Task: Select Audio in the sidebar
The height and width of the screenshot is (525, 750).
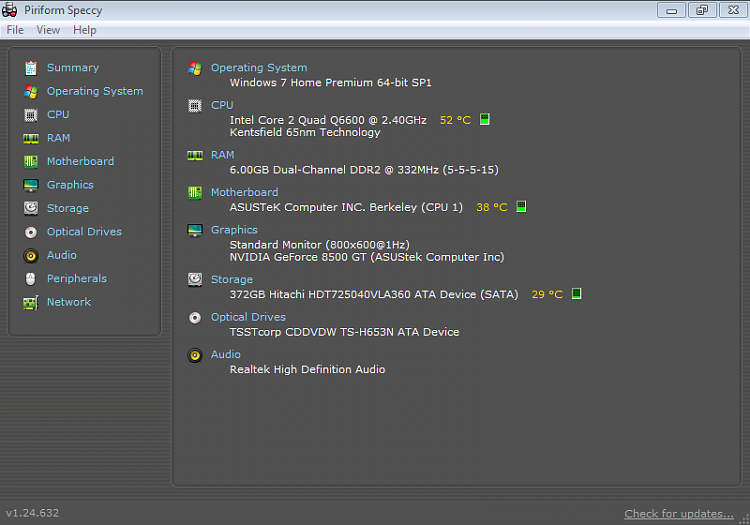Action: pos(61,255)
